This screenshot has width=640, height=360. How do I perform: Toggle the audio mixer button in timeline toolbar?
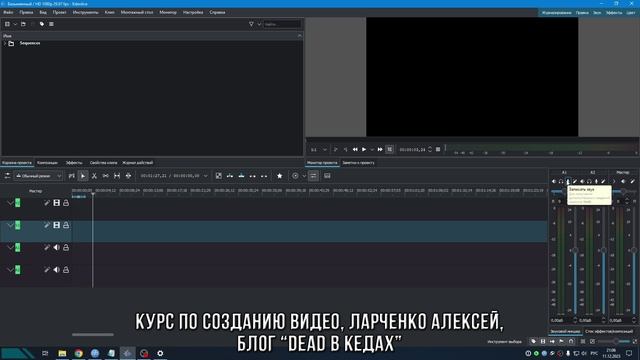(313, 176)
